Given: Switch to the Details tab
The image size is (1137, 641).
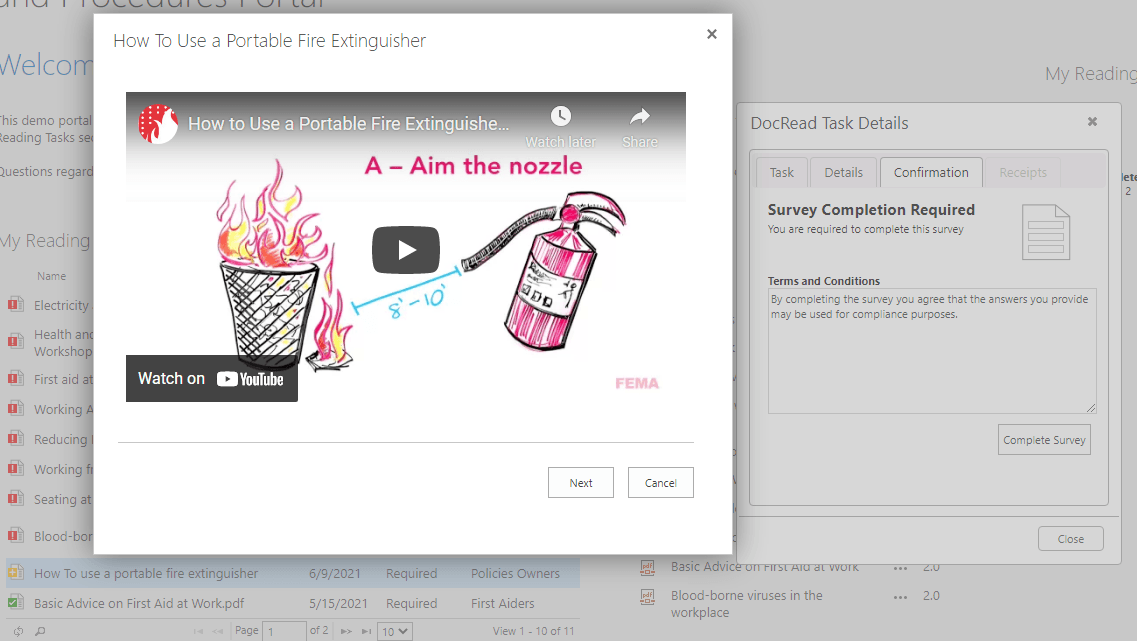Looking at the screenshot, I should 843,172.
